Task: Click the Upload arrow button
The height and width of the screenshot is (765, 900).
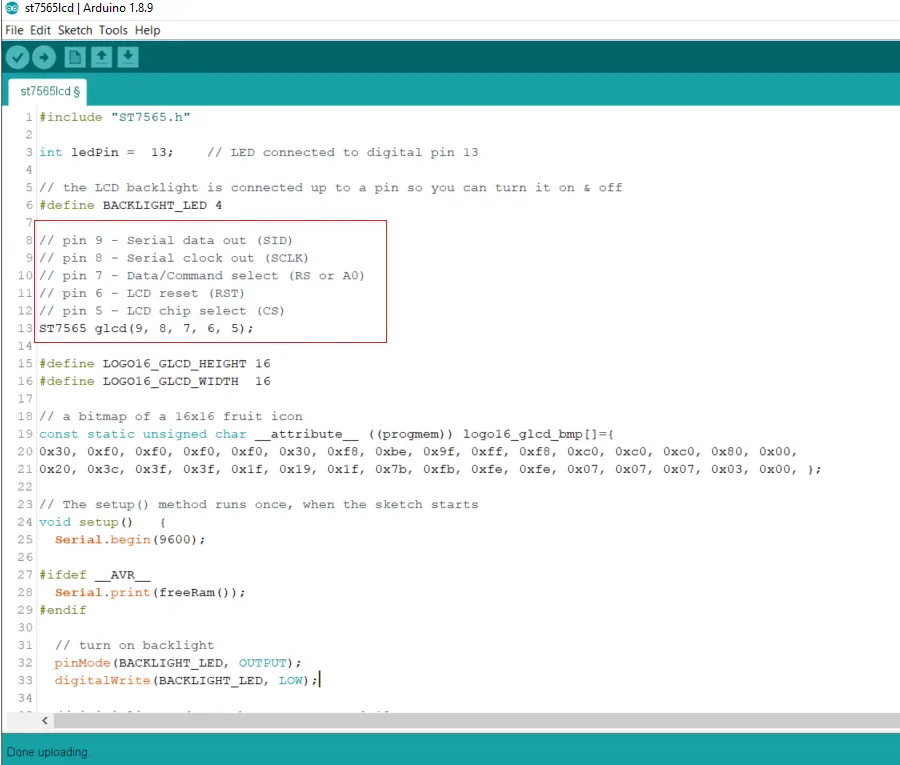Action: [x=45, y=58]
